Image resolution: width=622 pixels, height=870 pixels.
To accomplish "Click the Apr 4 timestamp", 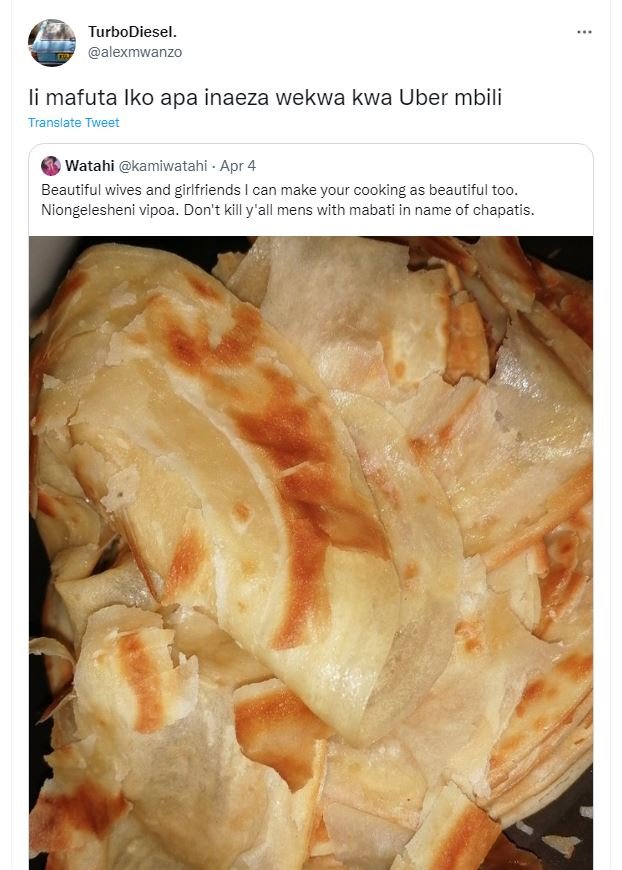I will [x=238, y=165].
